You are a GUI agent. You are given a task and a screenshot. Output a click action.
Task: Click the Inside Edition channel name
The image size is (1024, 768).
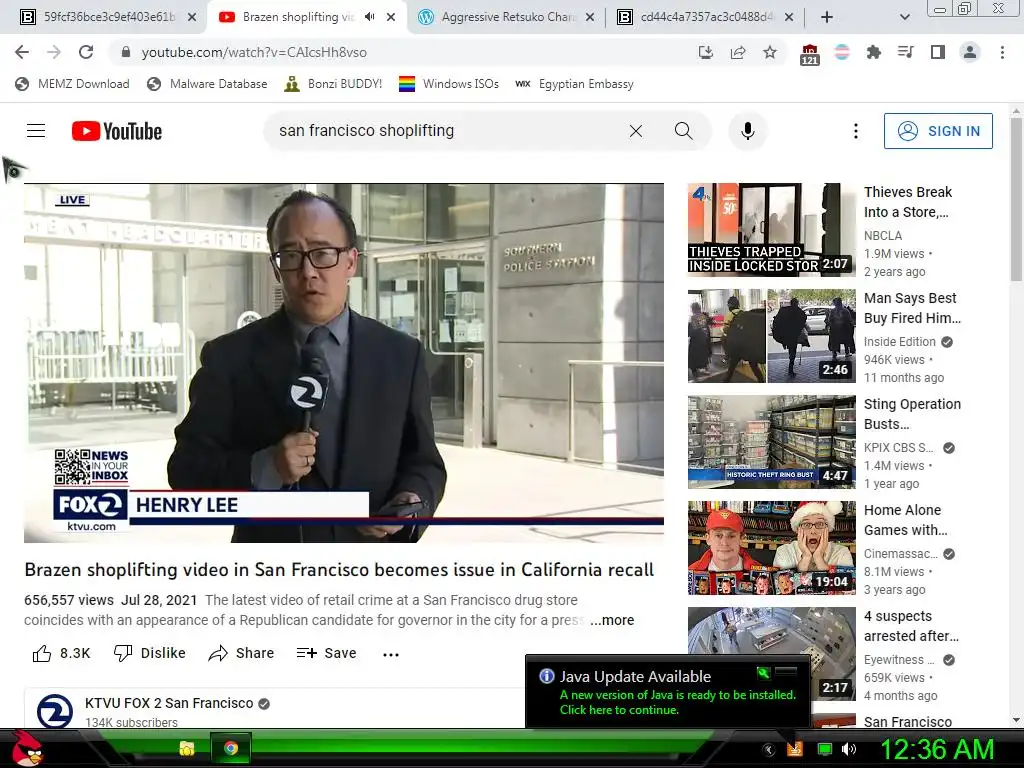pyautogui.click(x=899, y=342)
